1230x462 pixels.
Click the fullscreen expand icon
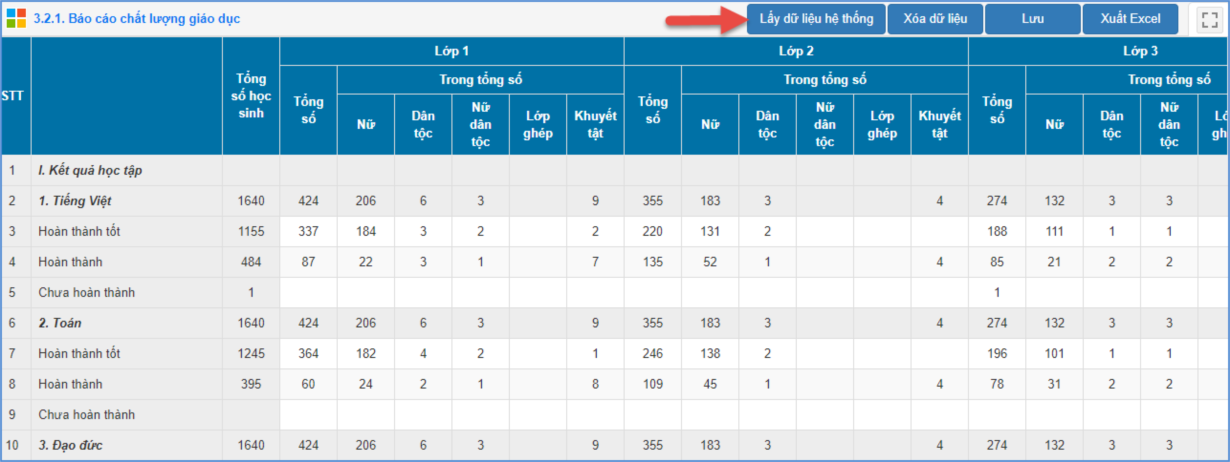pyautogui.click(x=1209, y=19)
